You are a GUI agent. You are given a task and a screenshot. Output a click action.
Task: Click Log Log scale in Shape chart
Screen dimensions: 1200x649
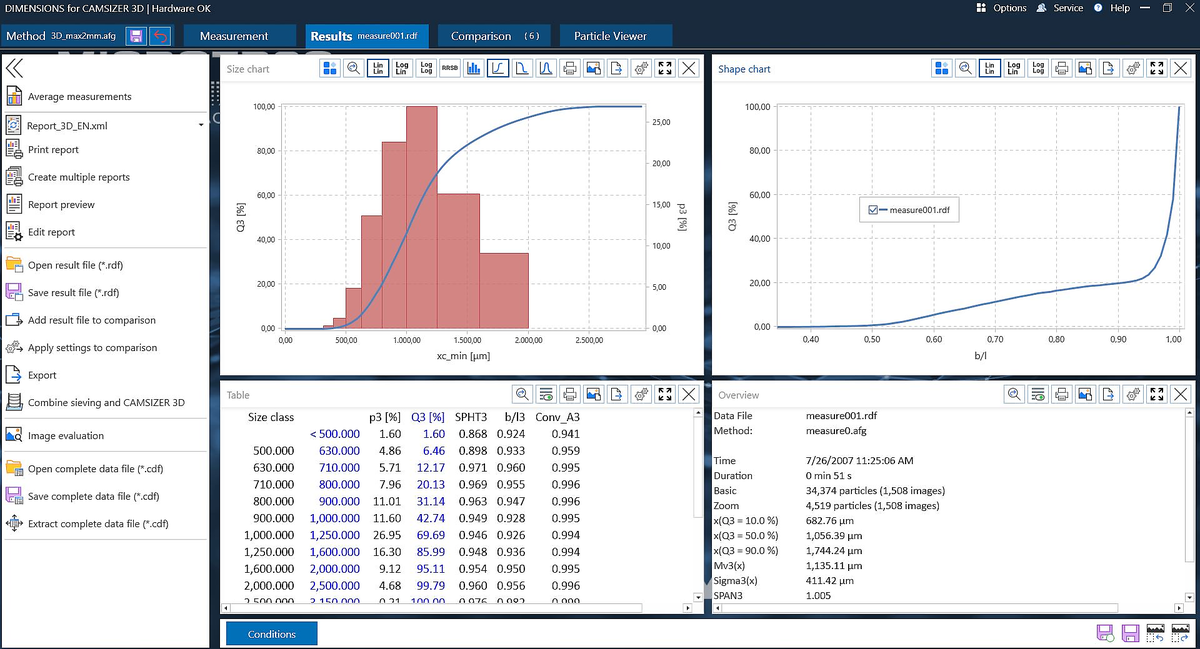[x=1038, y=69]
